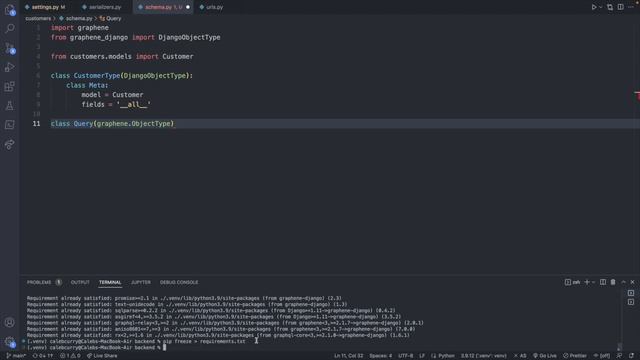640x360 pixels.
Task: Select the Python interpreter 3.9.12 venv
Action: click(484, 356)
